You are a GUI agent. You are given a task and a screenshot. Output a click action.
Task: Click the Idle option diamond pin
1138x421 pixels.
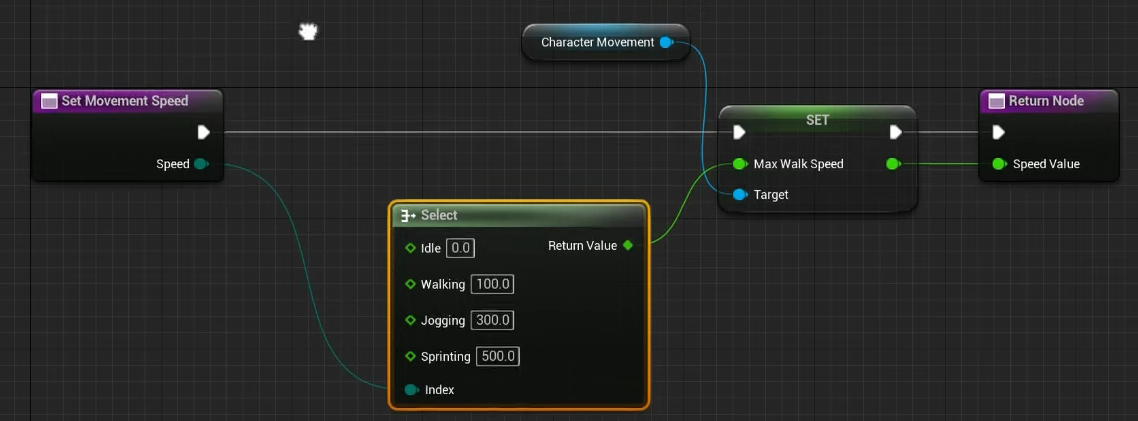pos(410,248)
